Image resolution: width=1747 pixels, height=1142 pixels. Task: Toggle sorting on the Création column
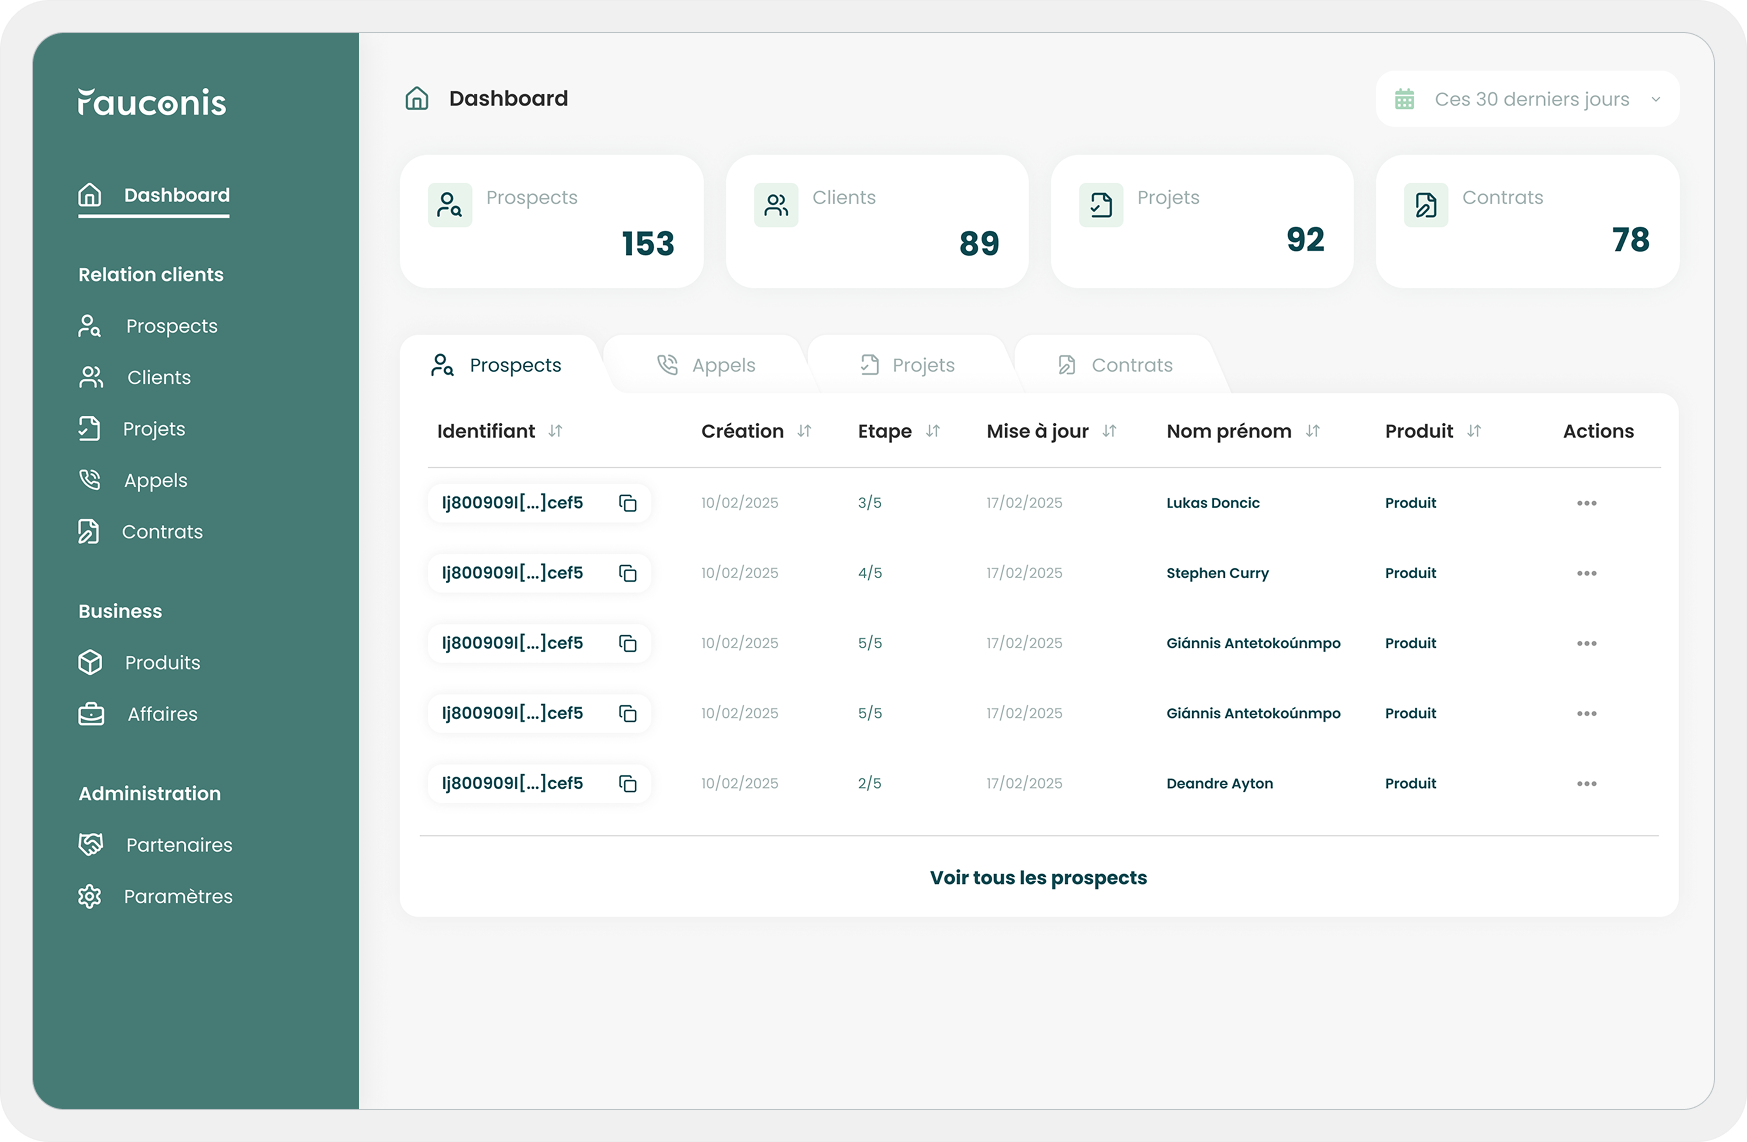point(806,431)
